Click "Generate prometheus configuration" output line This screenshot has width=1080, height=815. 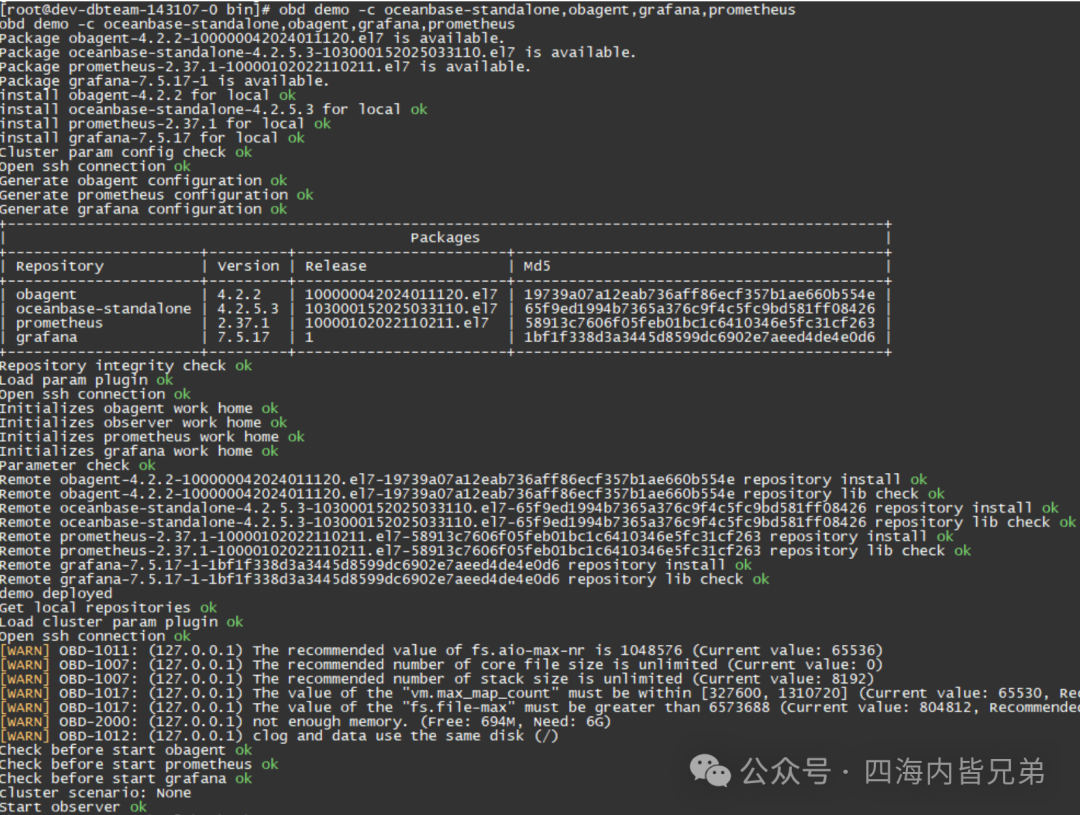point(156,195)
